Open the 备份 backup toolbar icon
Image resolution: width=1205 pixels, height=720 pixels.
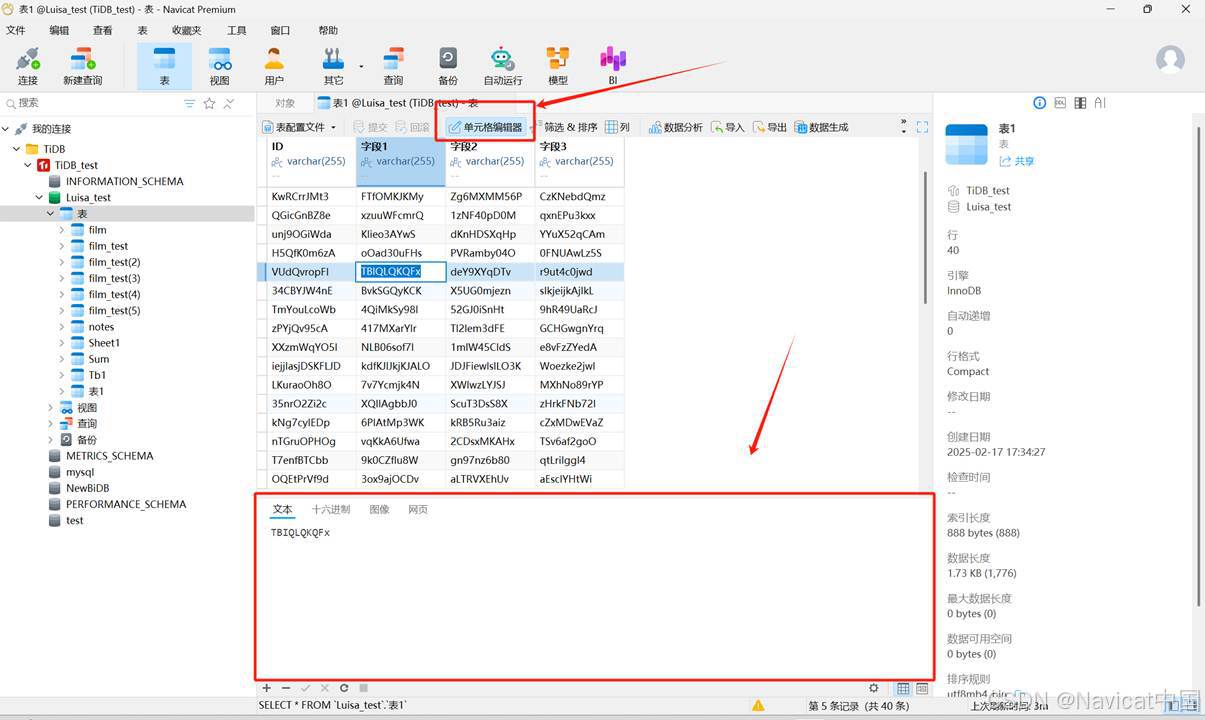click(x=448, y=66)
